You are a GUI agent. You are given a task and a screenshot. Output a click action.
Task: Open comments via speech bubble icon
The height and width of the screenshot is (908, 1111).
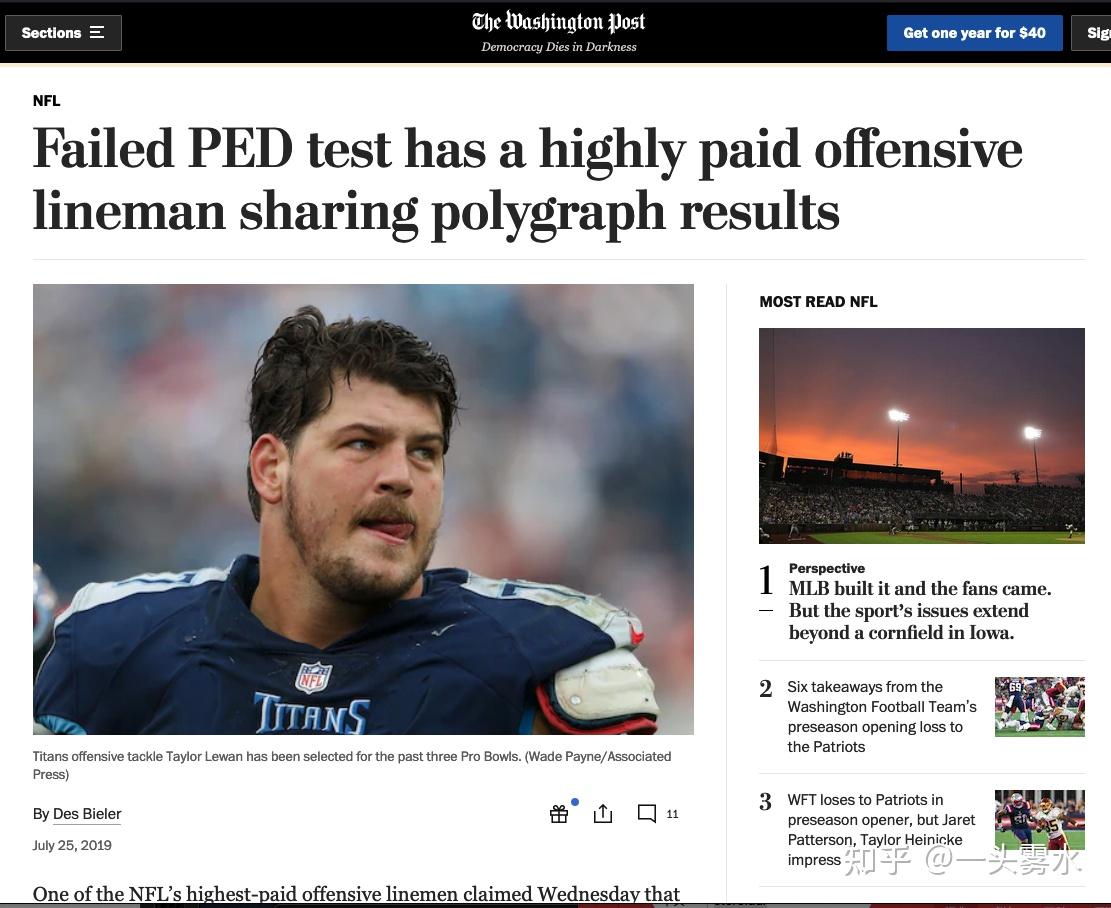646,814
